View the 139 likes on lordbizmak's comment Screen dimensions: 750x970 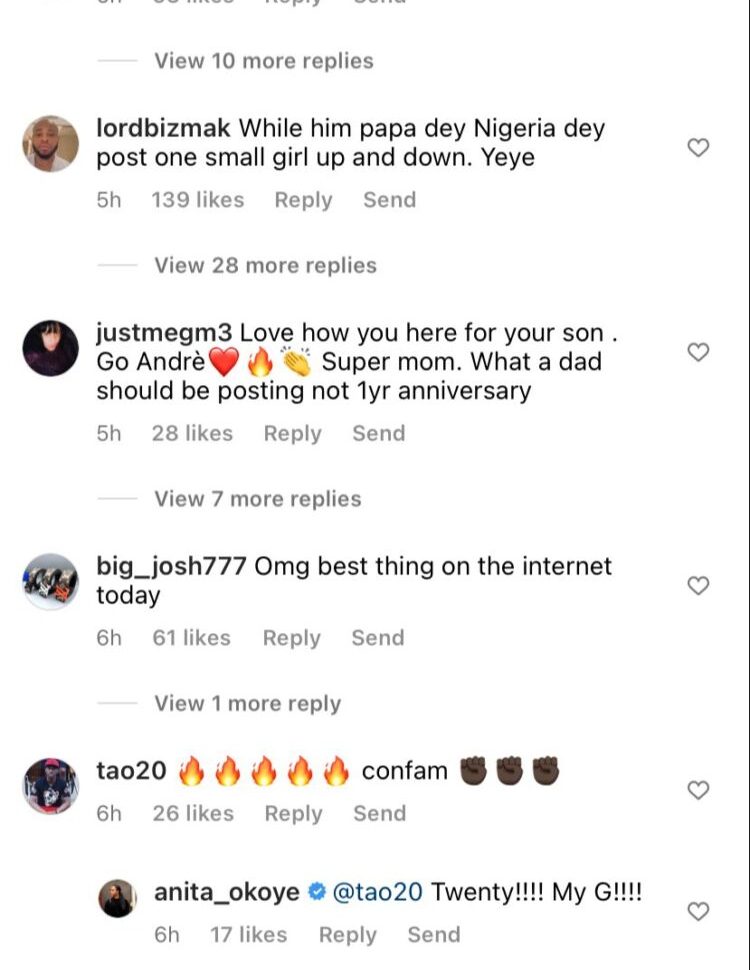tap(197, 200)
